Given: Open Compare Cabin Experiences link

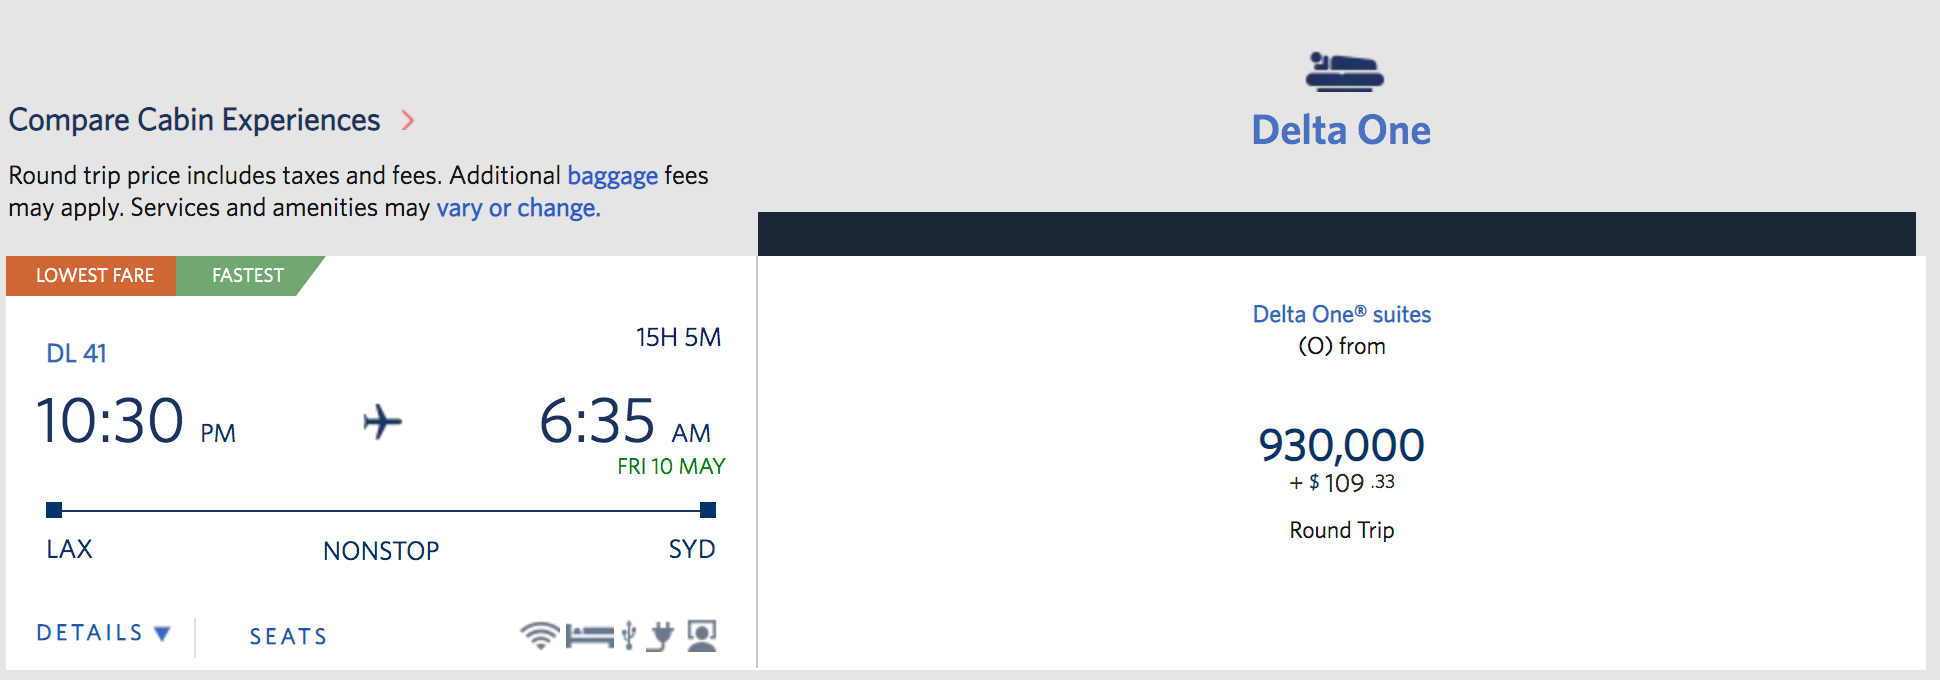Looking at the screenshot, I should (x=195, y=120).
